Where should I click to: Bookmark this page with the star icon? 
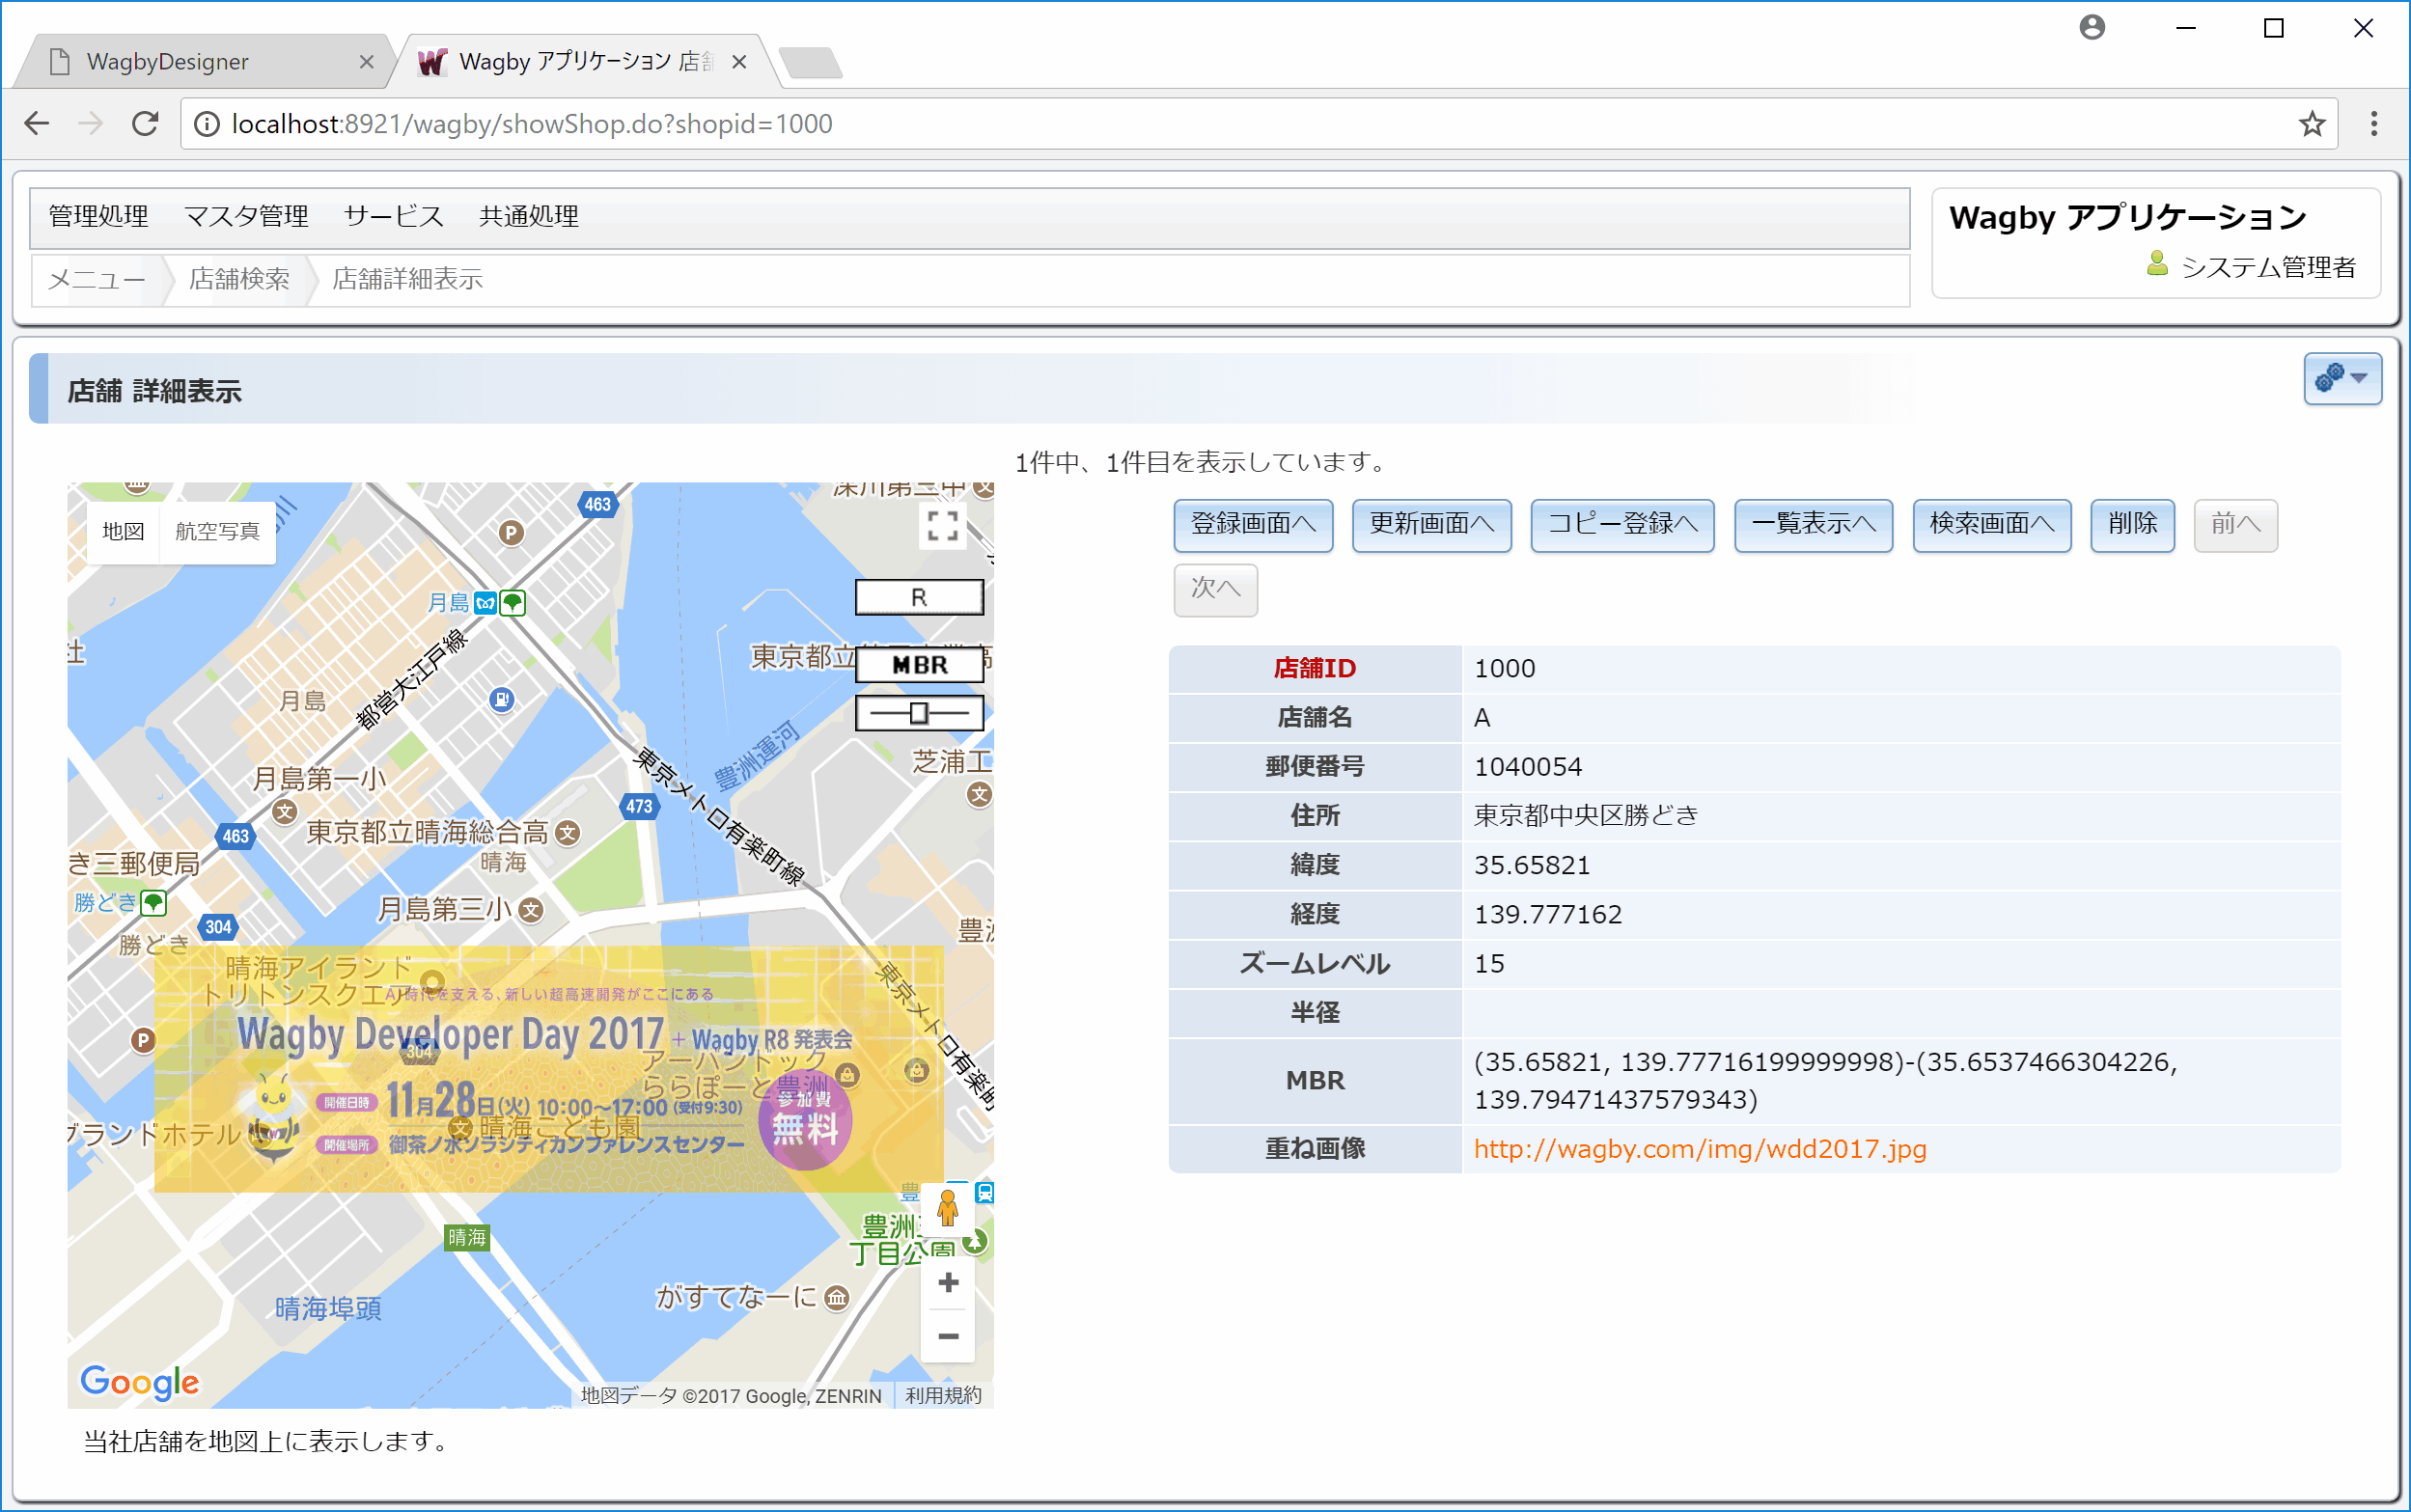point(2311,124)
